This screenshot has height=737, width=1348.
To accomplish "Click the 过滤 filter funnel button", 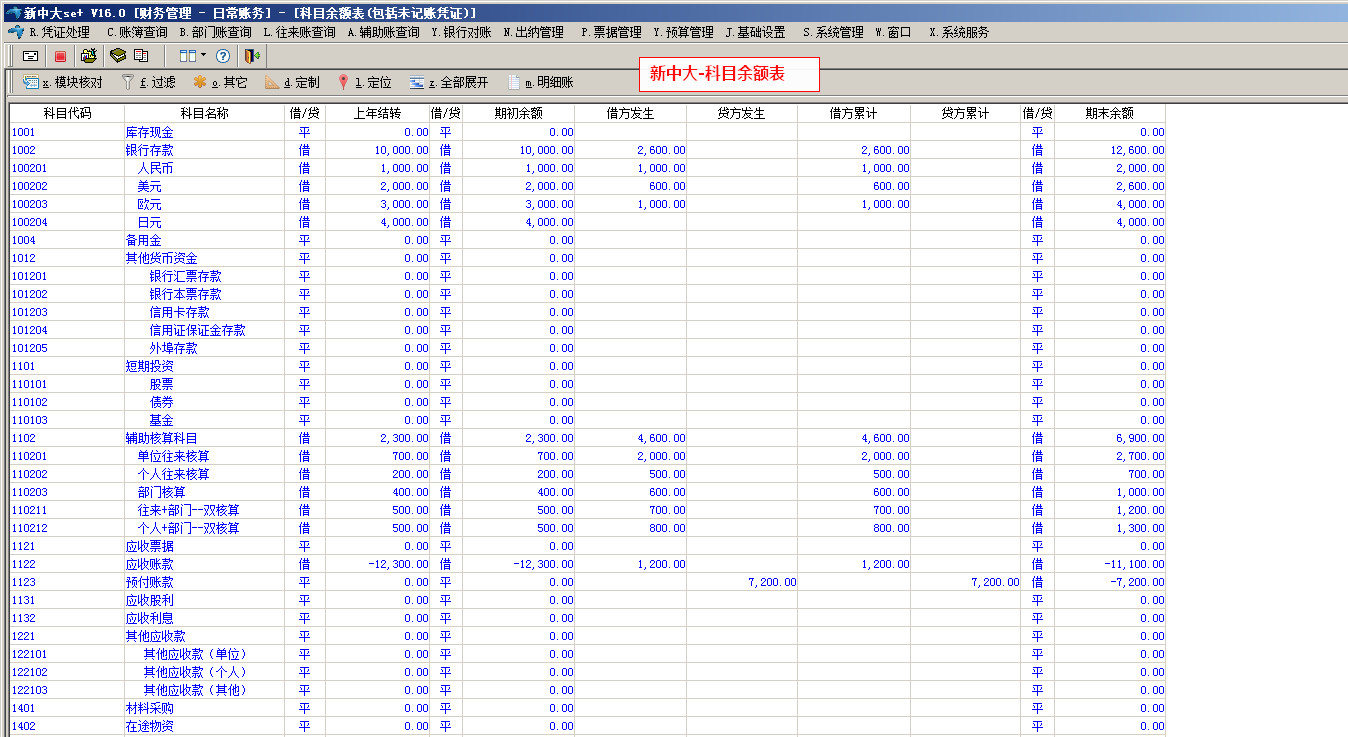I will 148,83.
